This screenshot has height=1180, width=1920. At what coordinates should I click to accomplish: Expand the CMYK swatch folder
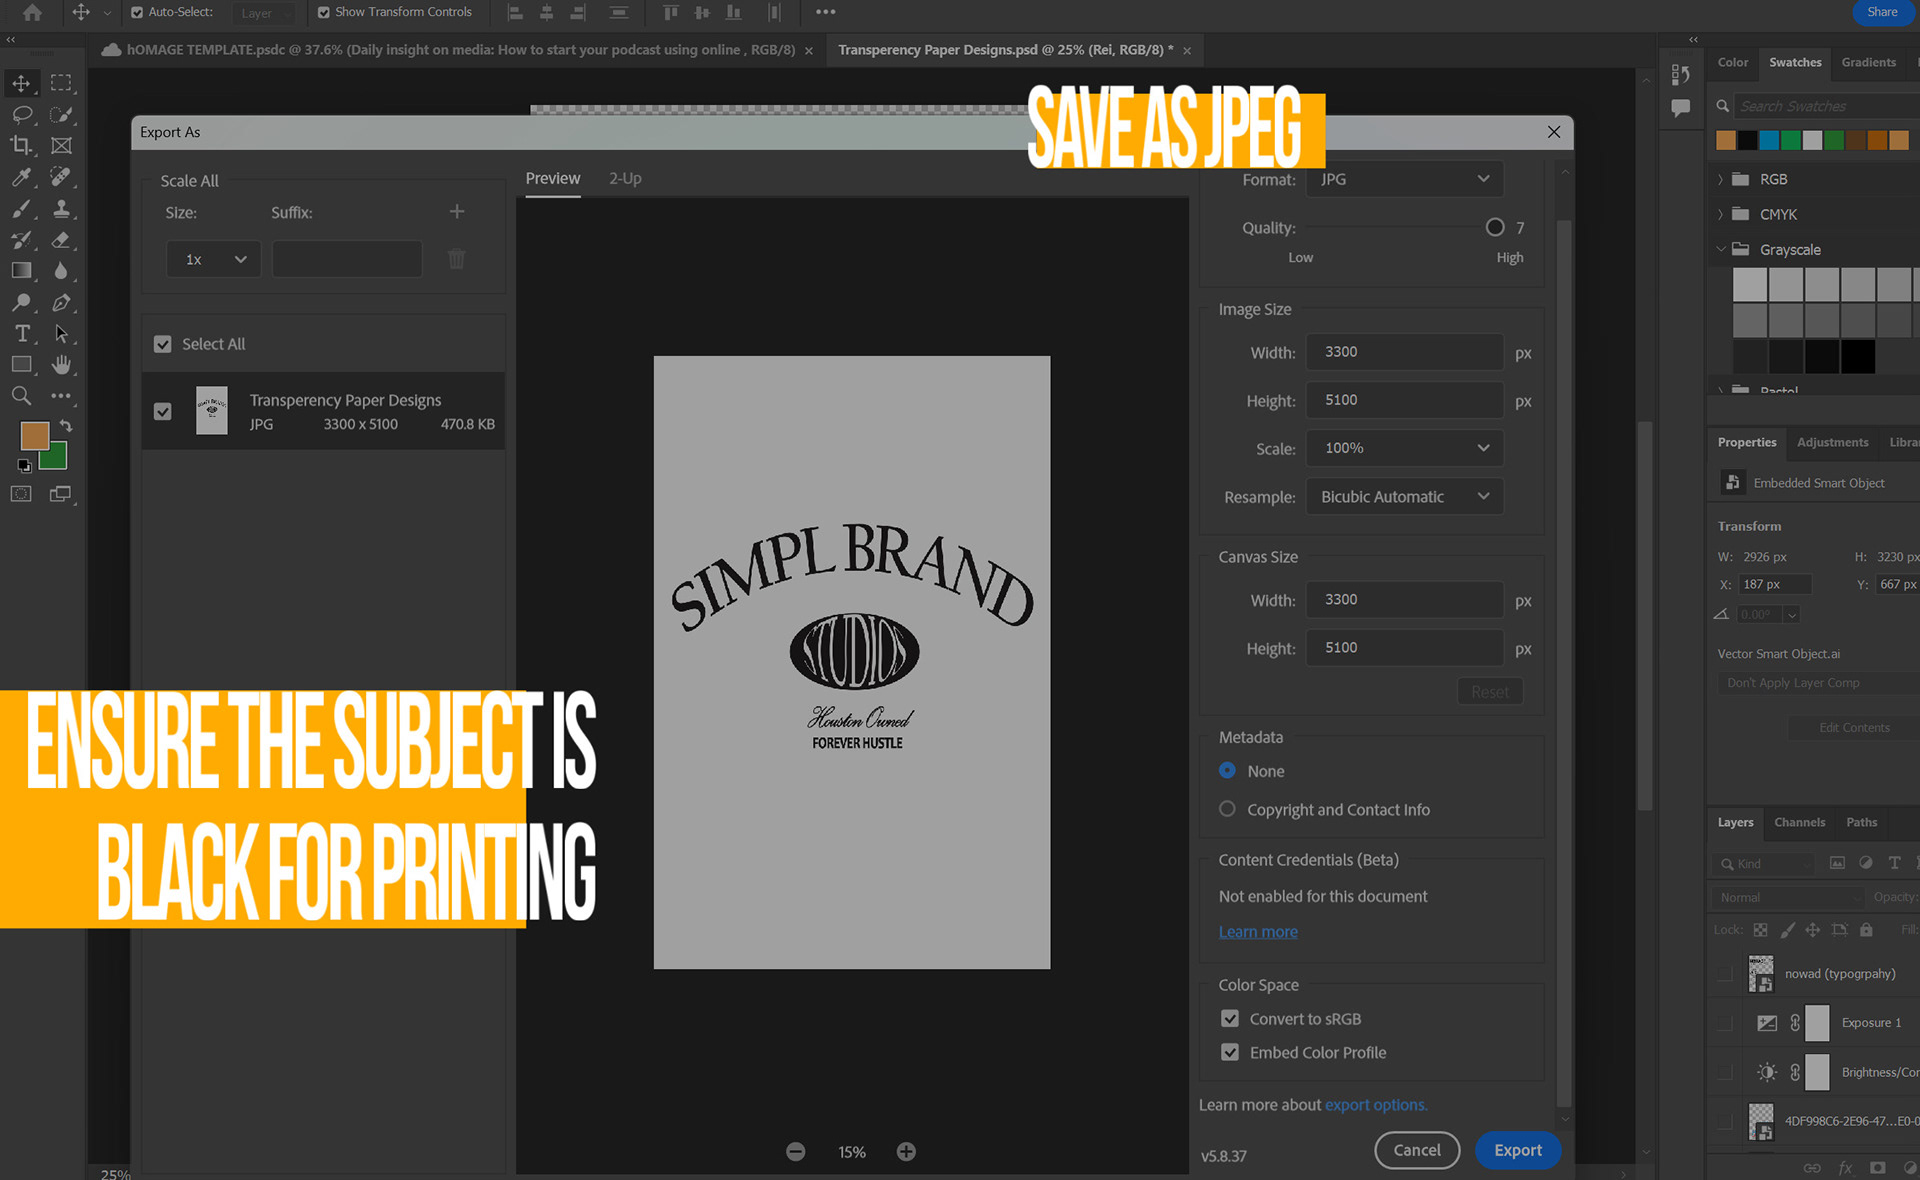coord(1720,214)
